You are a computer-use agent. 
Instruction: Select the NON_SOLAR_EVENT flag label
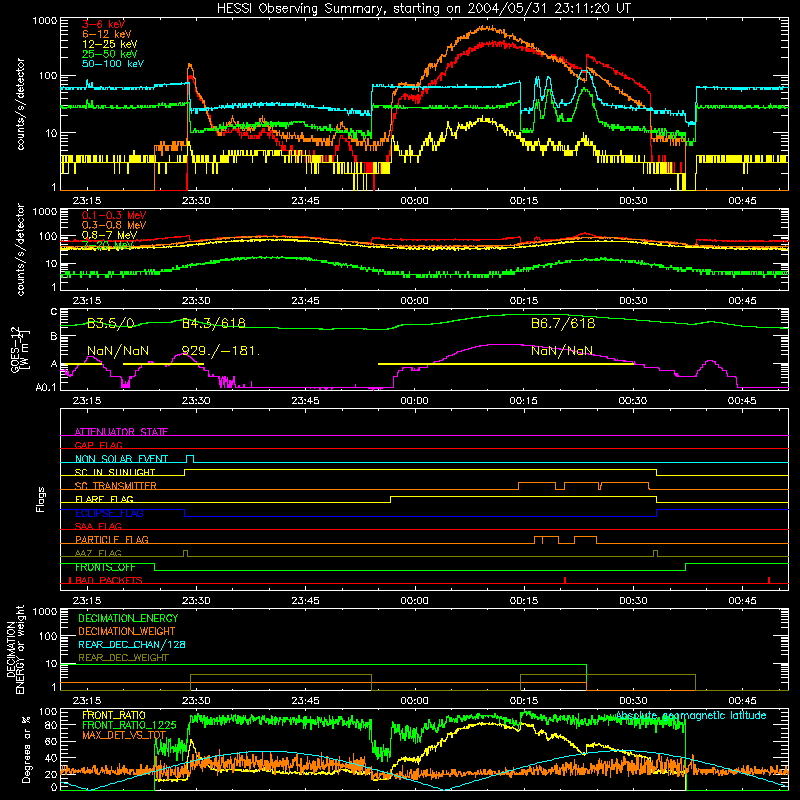tap(121, 459)
